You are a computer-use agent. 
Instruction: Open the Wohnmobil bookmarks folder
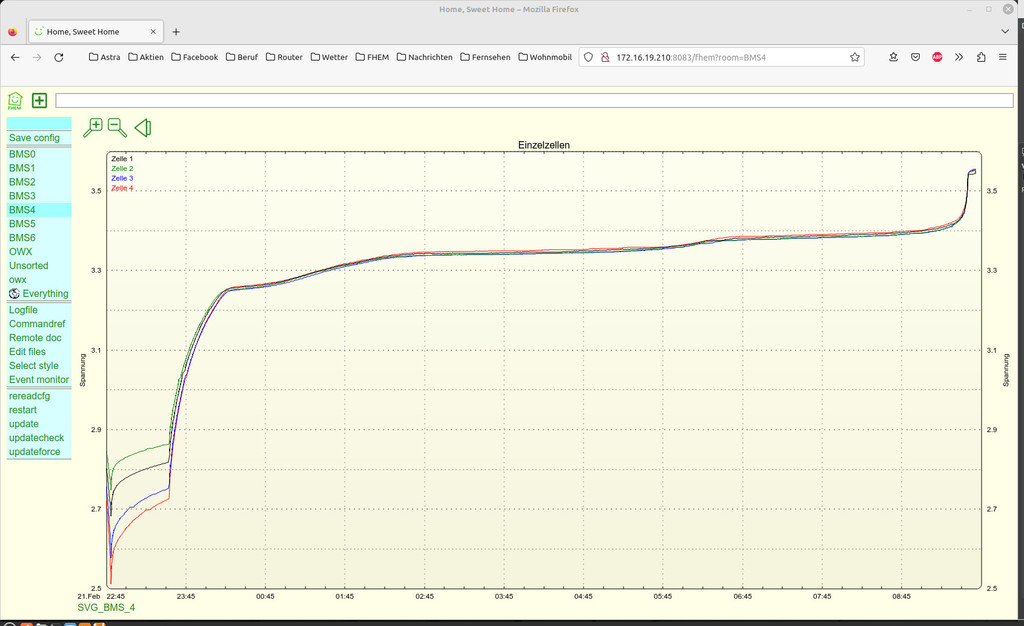(545, 57)
